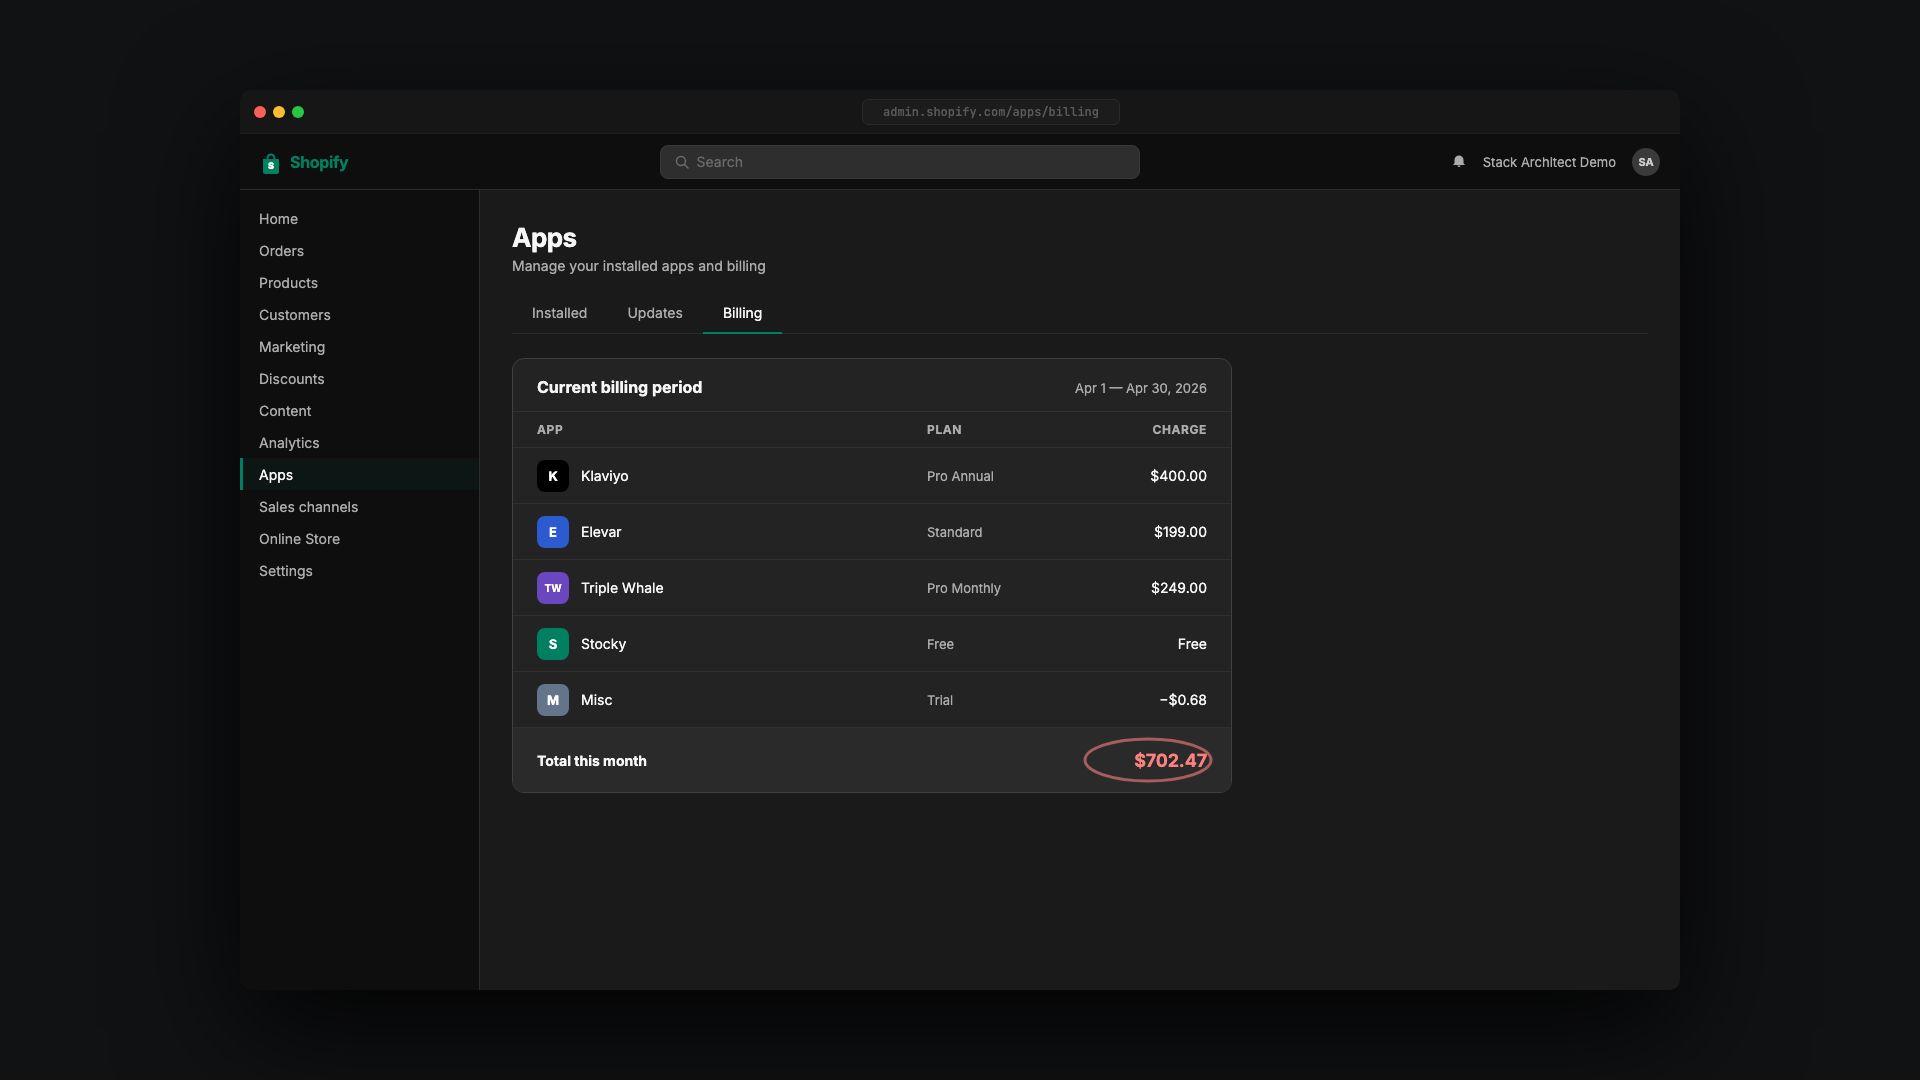Open Customers in the sidebar
Image resolution: width=1920 pixels, height=1080 pixels.
point(359,315)
